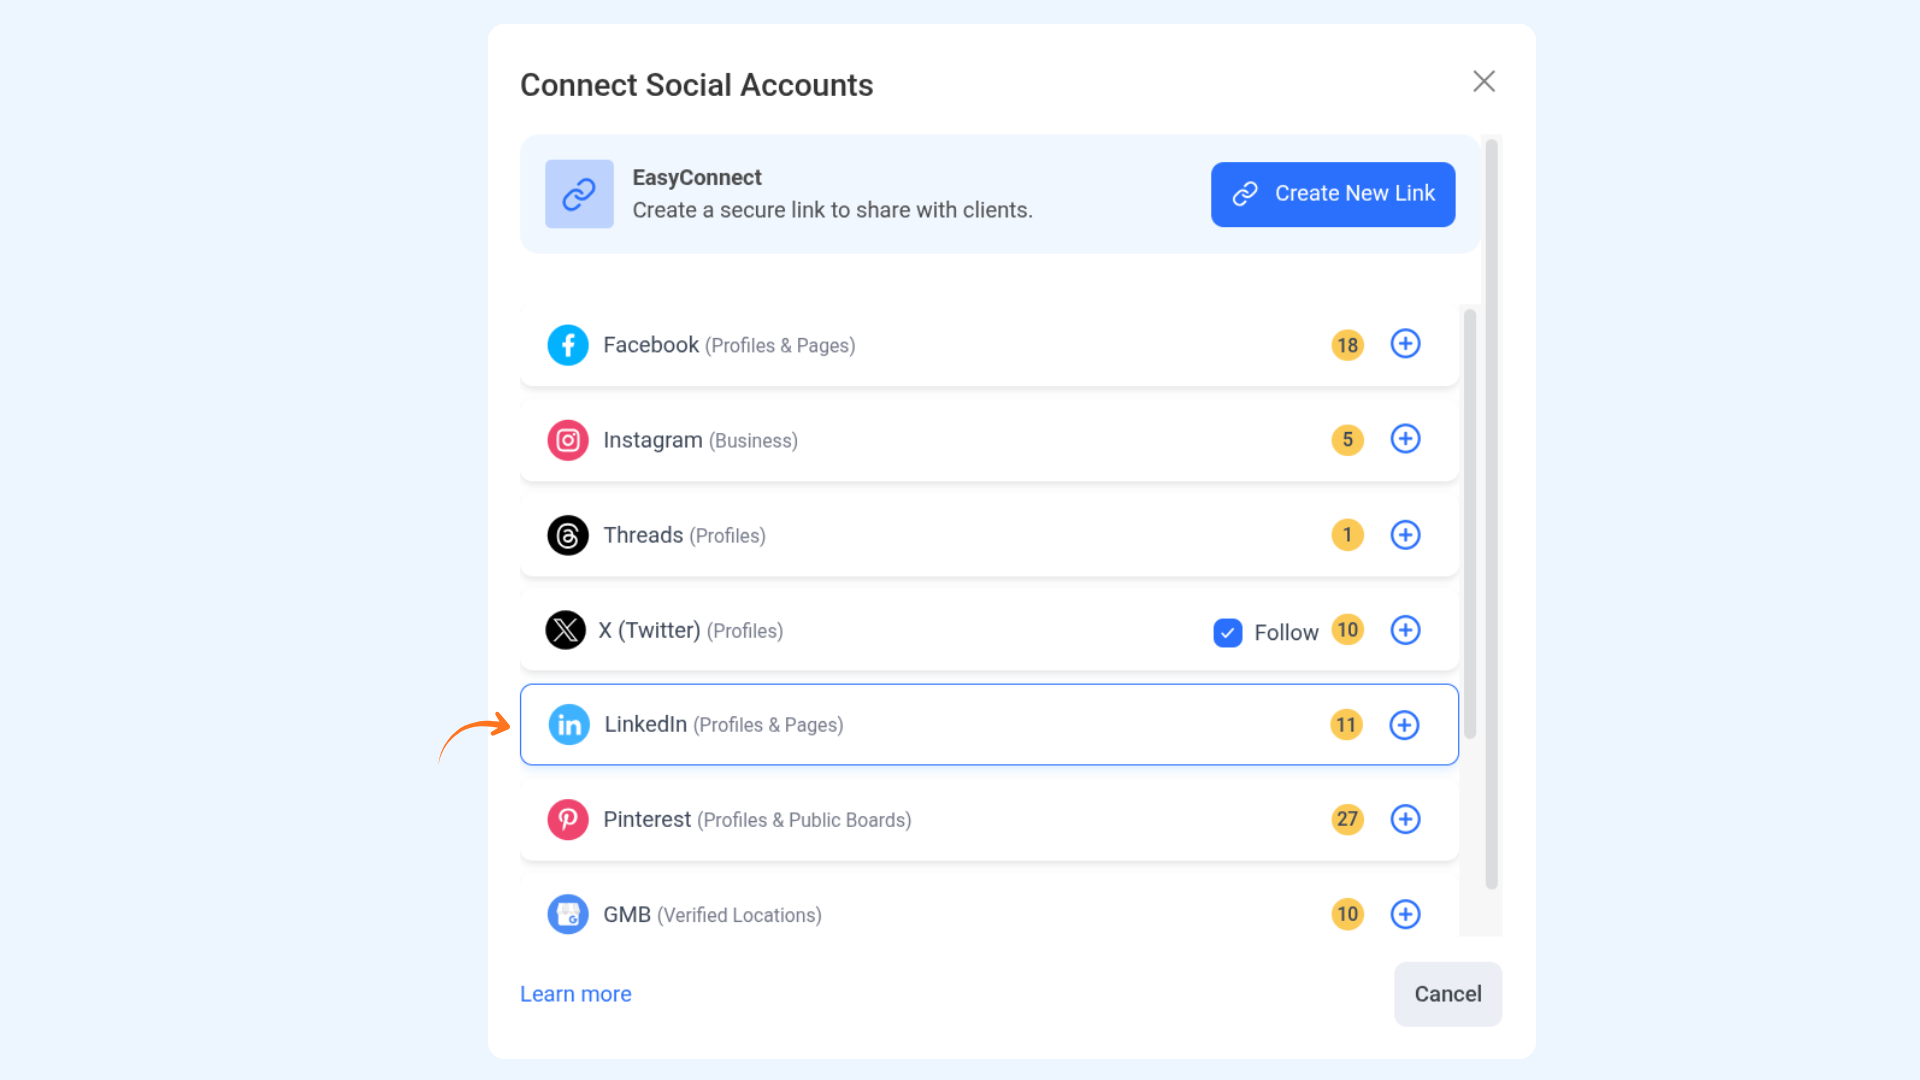
Task: Open the Learn more link
Action: [x=575, y=994]
